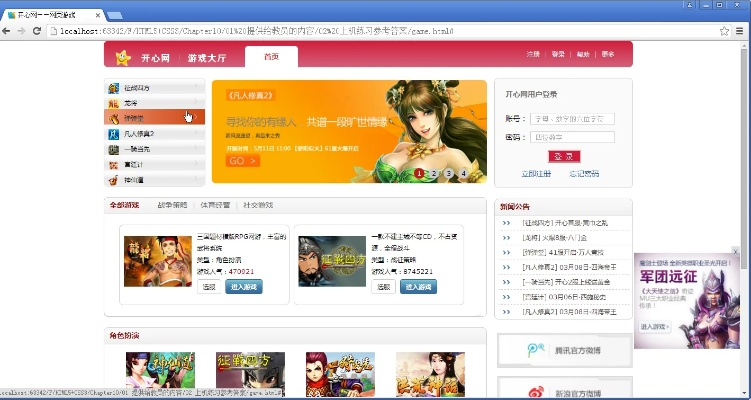Open the 一骑当先 thumbnail under 角色扮演

tap(341, 374)
